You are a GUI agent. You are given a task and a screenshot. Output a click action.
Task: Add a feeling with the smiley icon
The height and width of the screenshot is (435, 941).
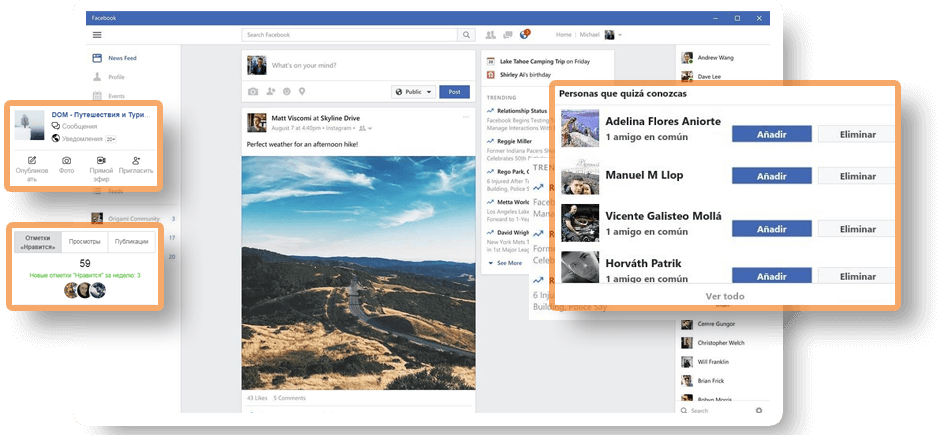point(287,92)
